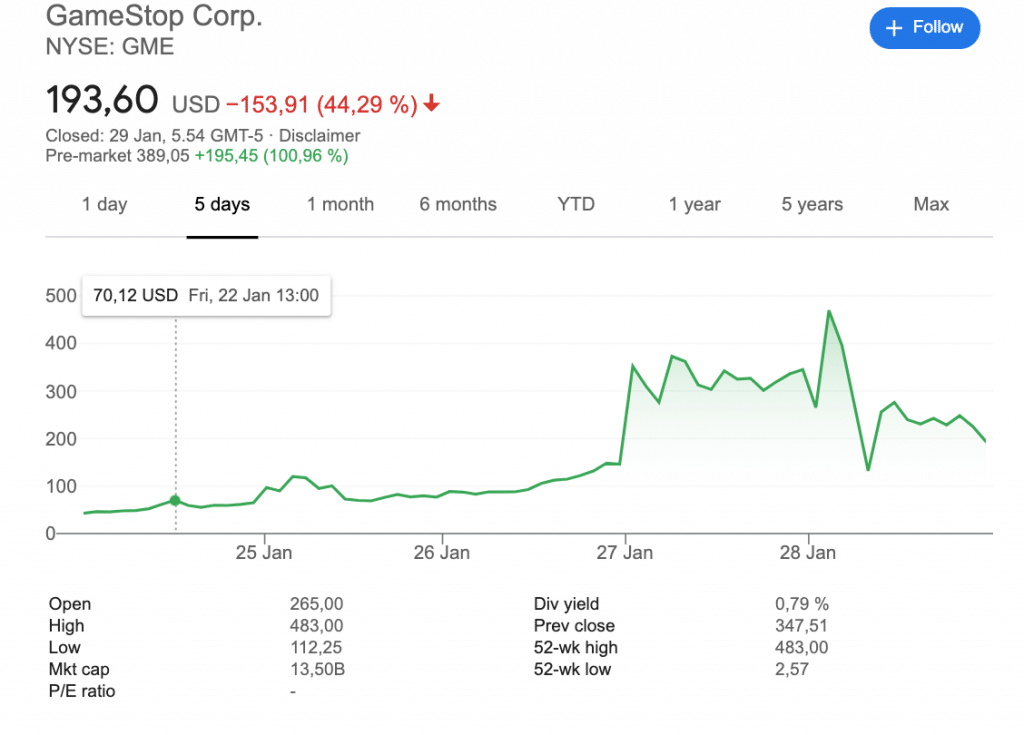Screen dimensions: 1024x735
Task: Click the 27 Jan axis label
Action: (x=625, y=552)
